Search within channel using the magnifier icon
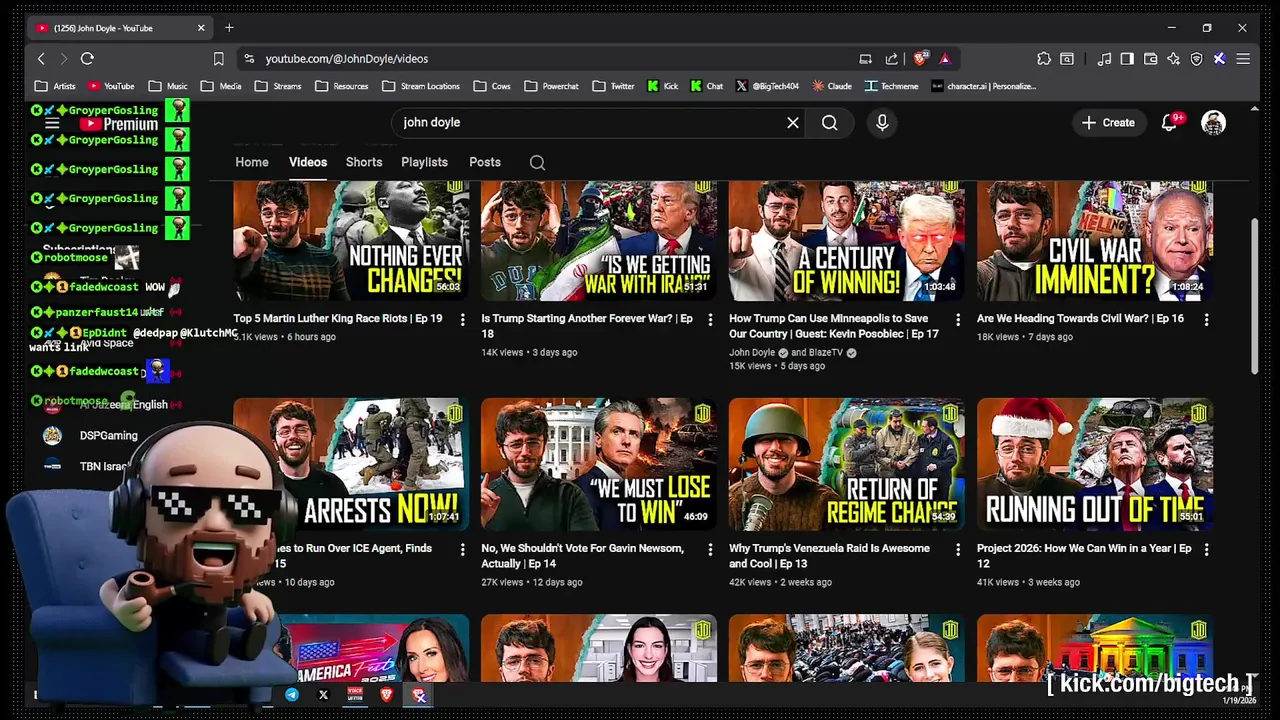The image size is (1280, 720). tap(537, 162)
